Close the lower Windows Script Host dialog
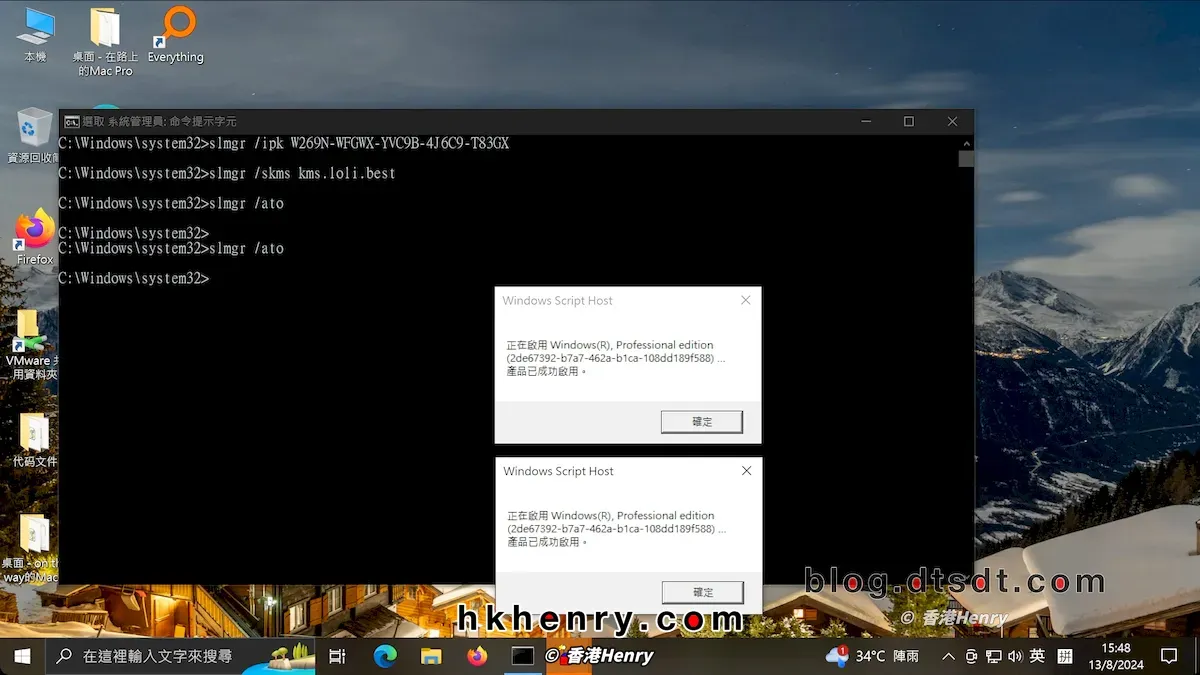Viewport: 1200px width, 675px height. pyautogui.click(x=746, y=471)
